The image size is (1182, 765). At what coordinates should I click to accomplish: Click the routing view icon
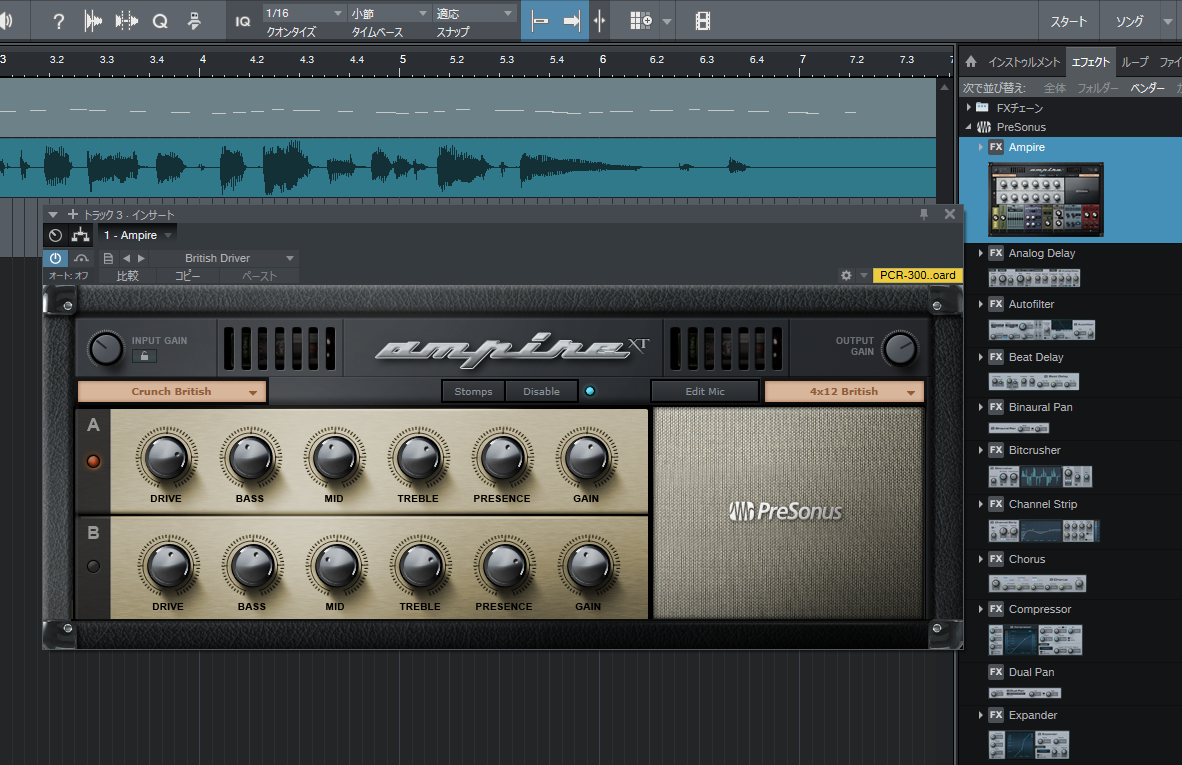pos(80,235)
